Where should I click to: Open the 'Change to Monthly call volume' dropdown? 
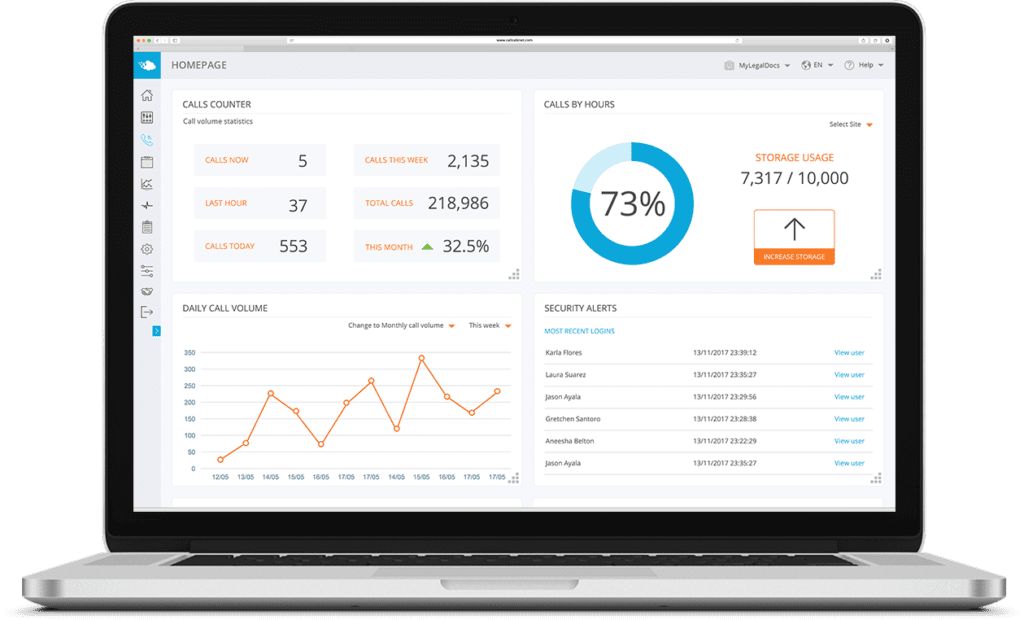point(401,326)
